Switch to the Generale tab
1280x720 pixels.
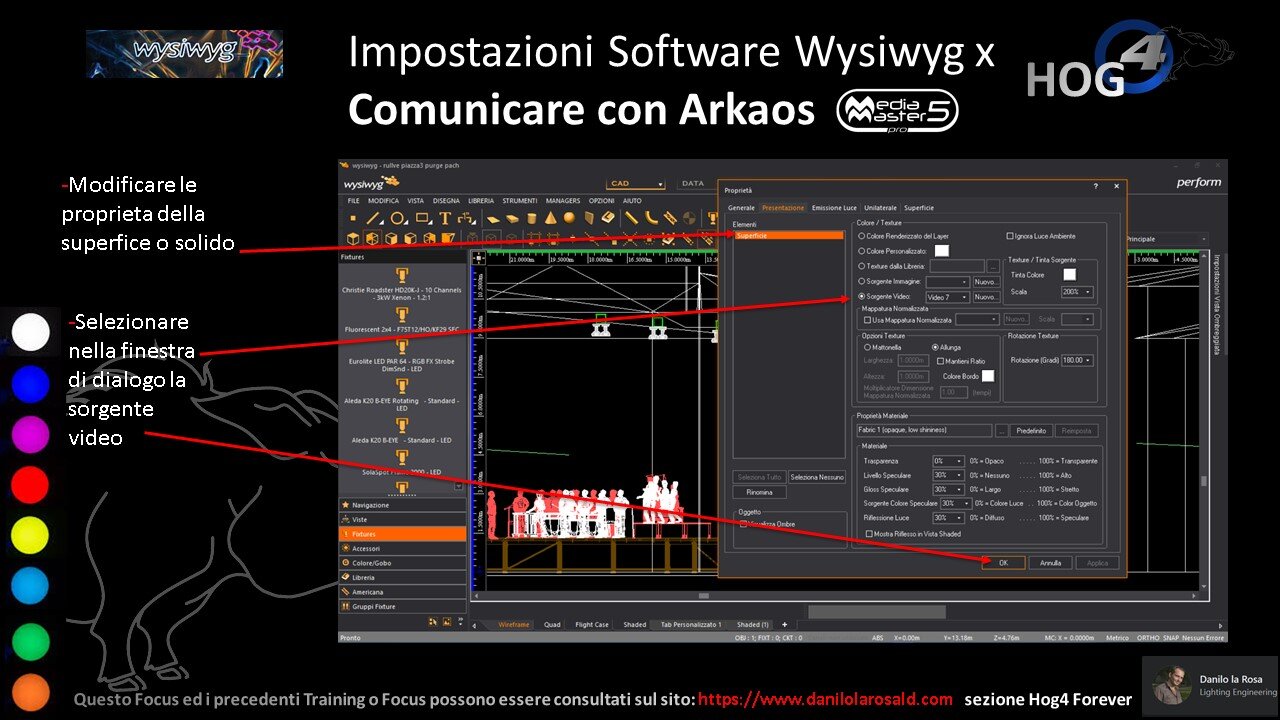pos(741,208)
